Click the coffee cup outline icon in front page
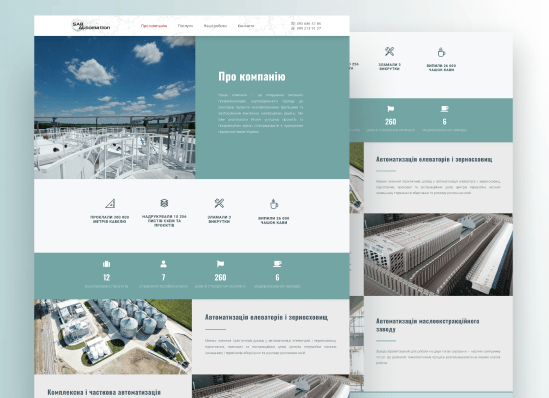 pos(274,204)
